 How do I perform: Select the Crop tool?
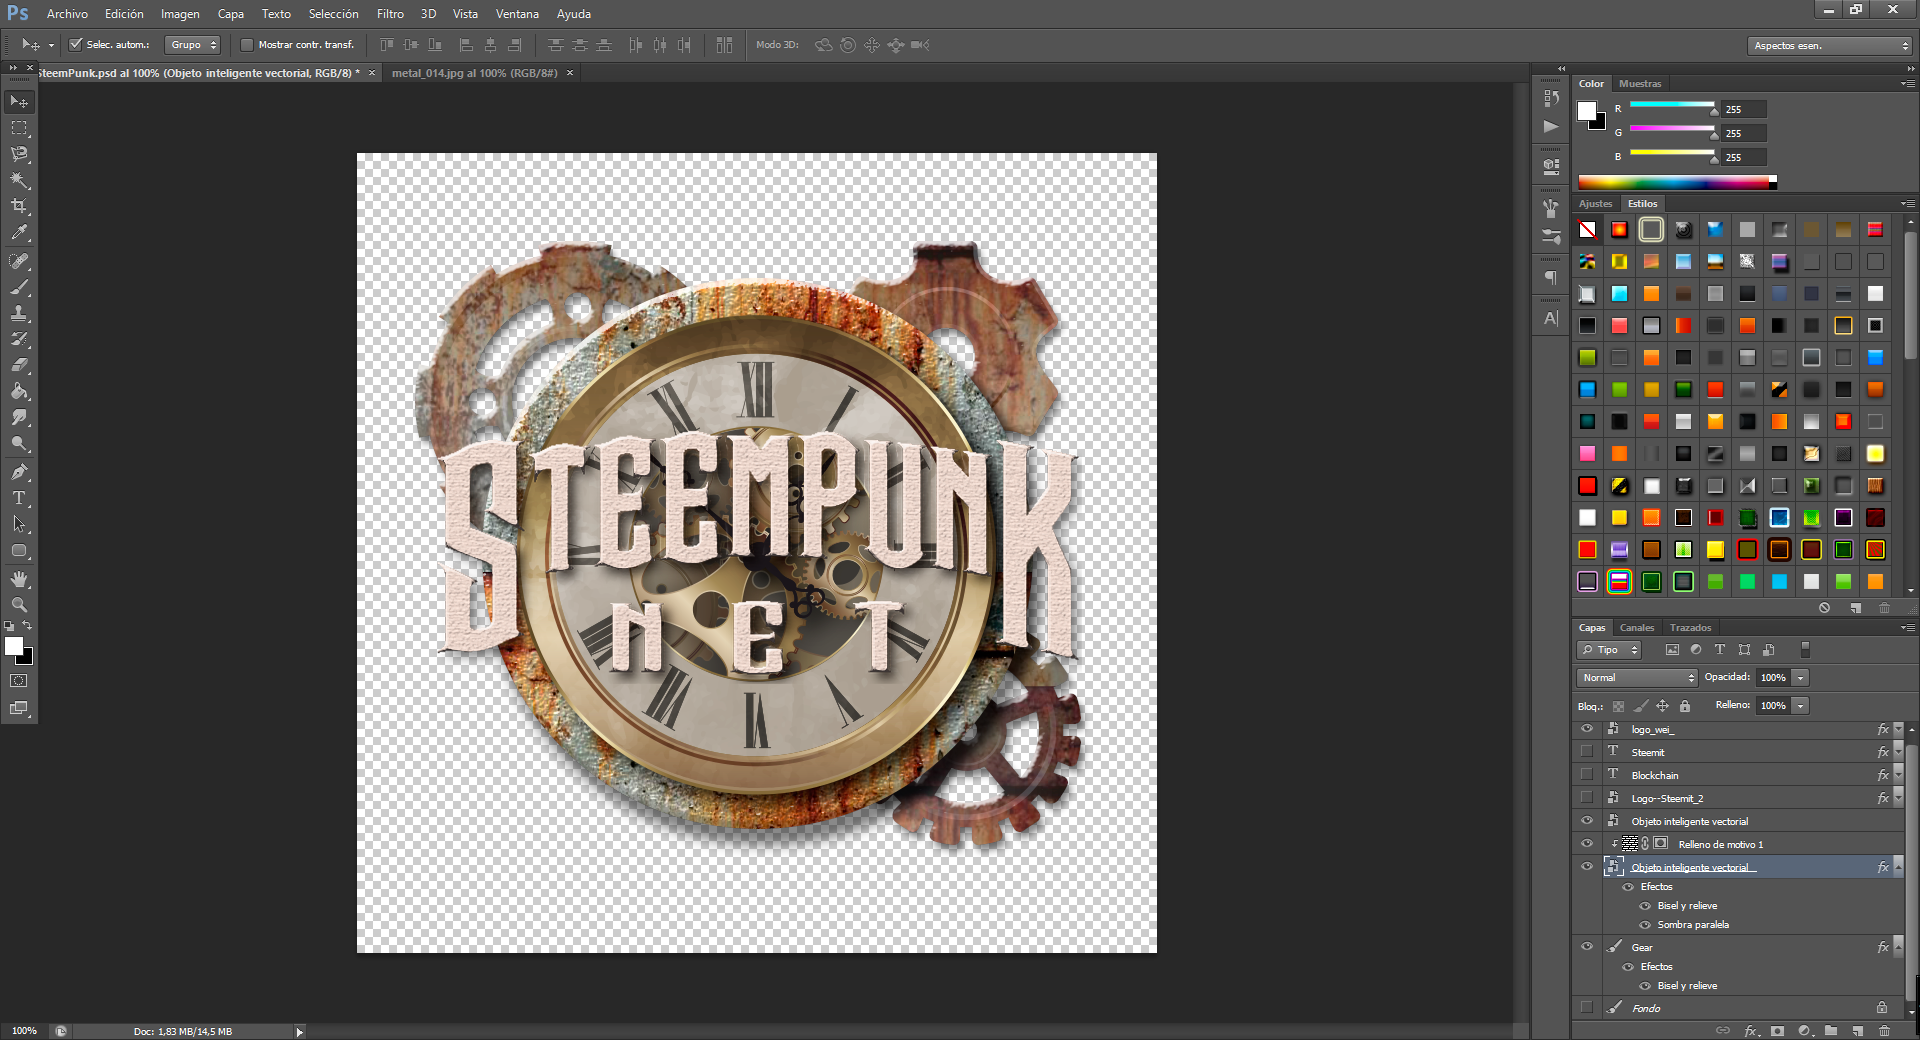19,206
